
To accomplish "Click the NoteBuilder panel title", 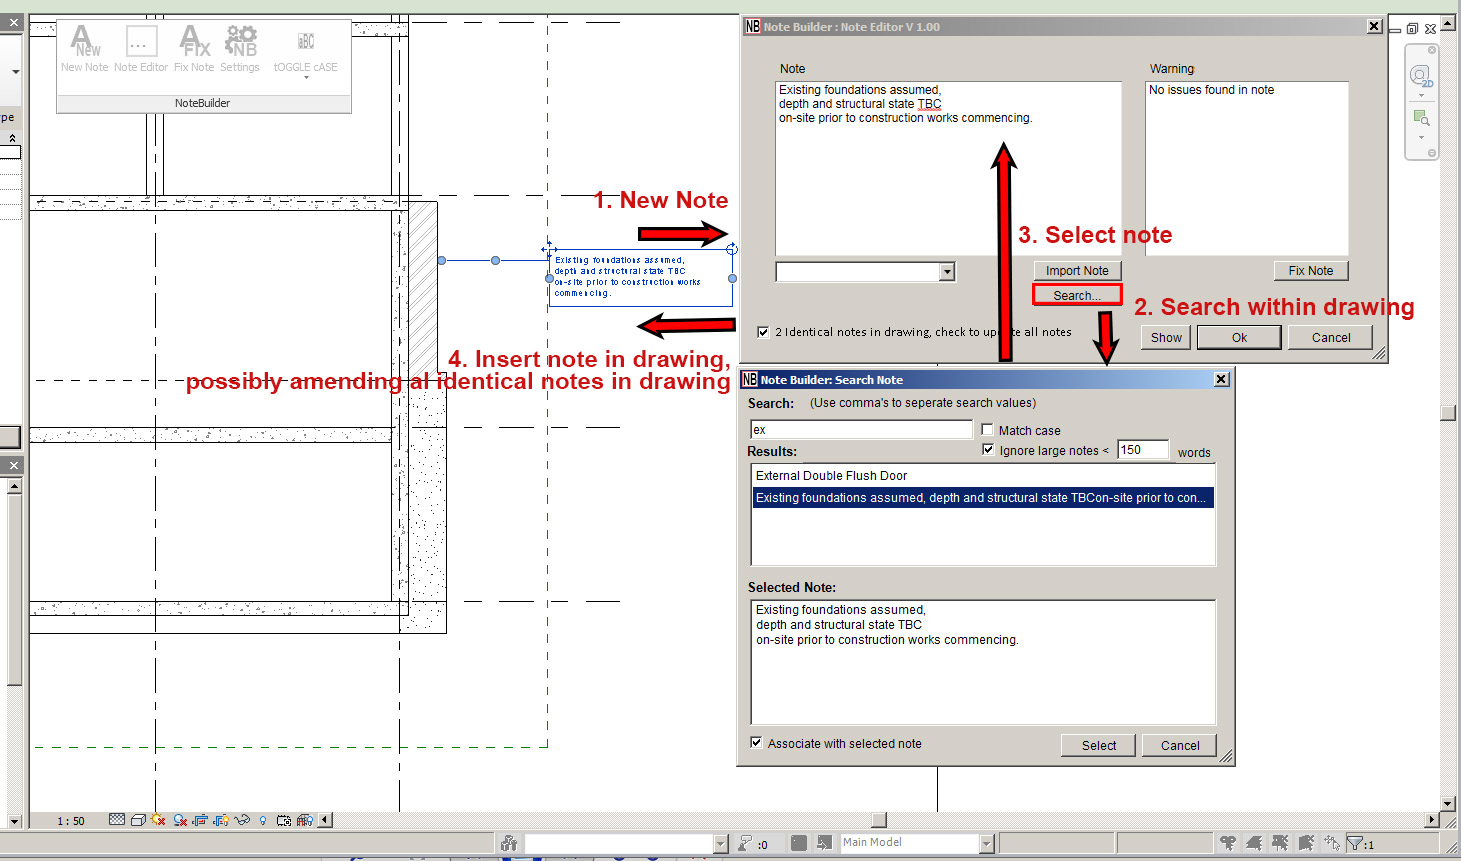I will [x=203, y=103].
